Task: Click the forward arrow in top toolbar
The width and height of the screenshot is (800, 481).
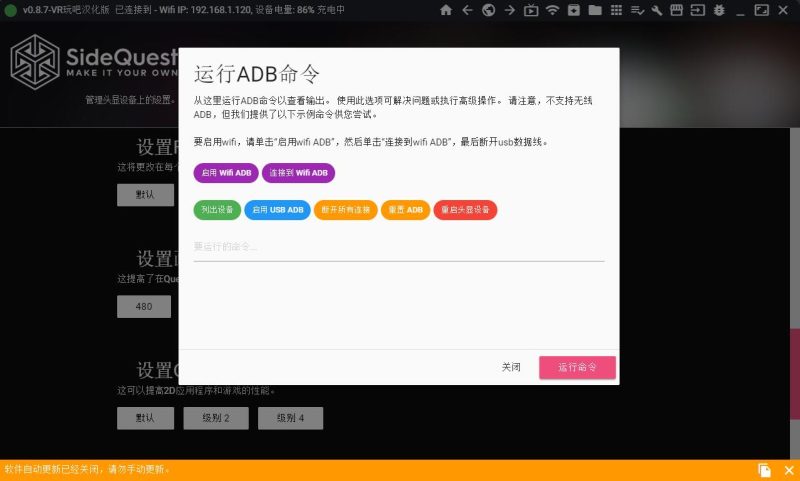Action: click(510, 10)
